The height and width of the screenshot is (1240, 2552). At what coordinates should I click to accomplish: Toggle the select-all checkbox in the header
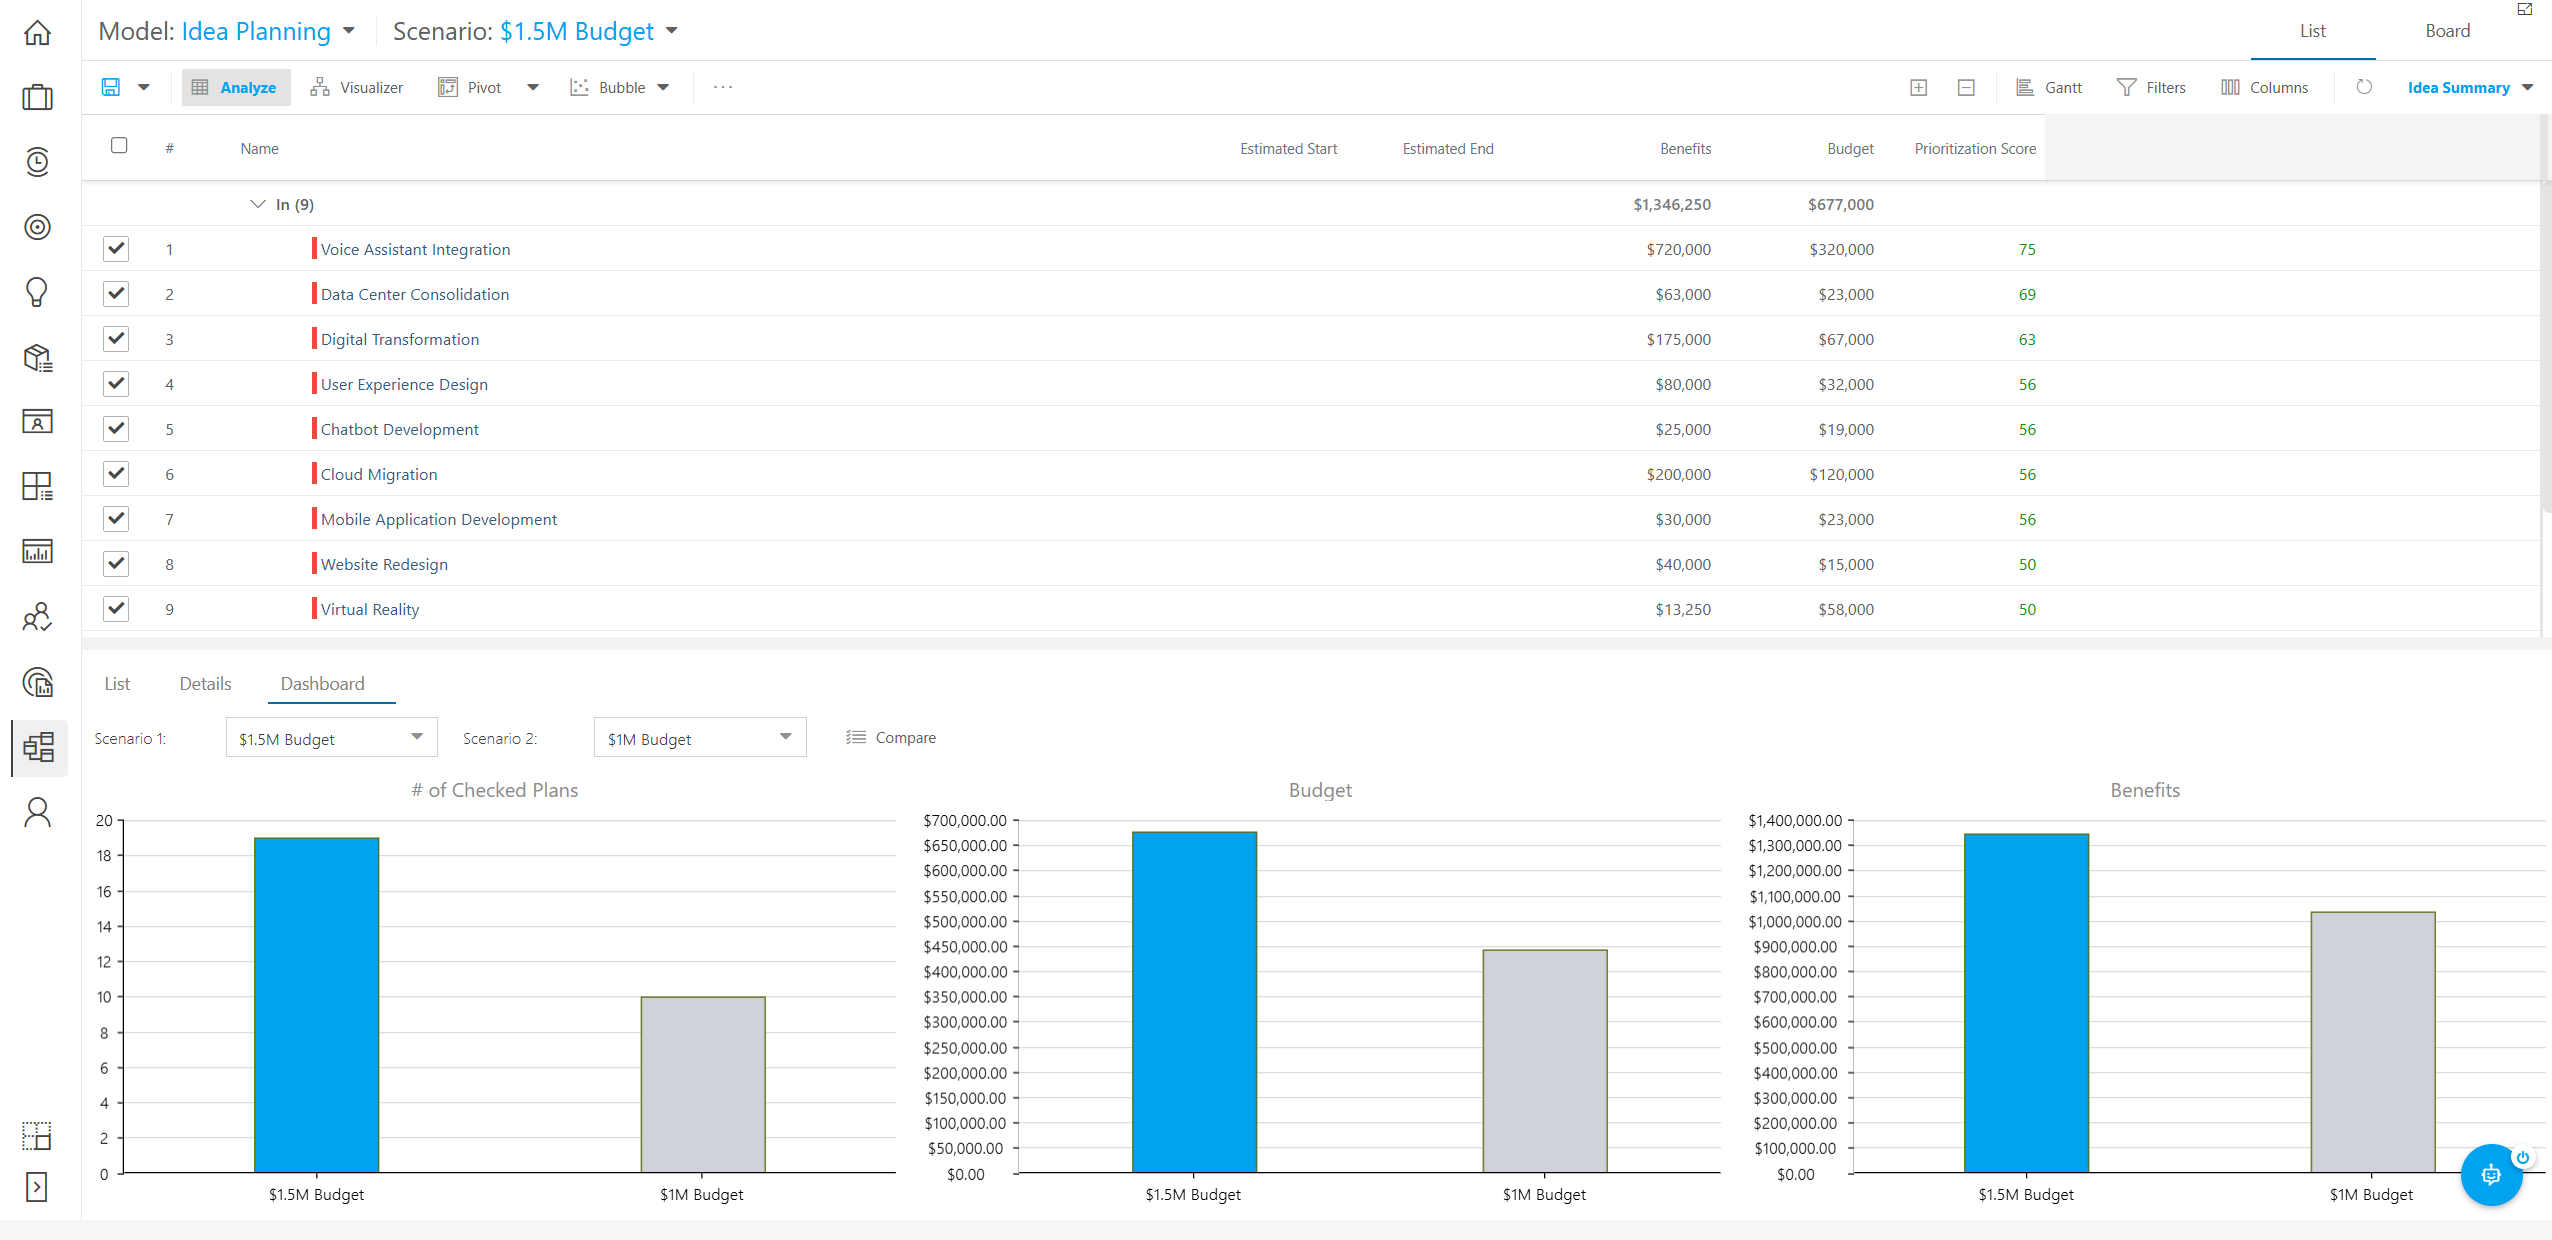(x=119, y=146)
